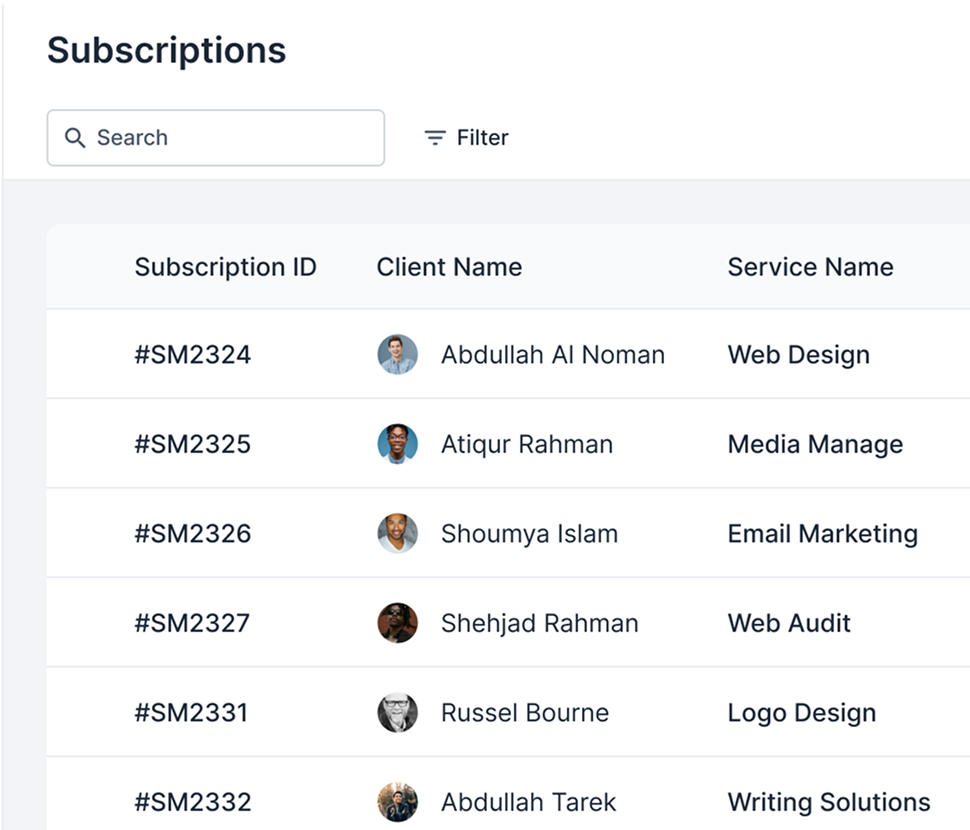Sort by the Subscription ID column header
This screenshot has height=830, width=970.
[225, 267]
